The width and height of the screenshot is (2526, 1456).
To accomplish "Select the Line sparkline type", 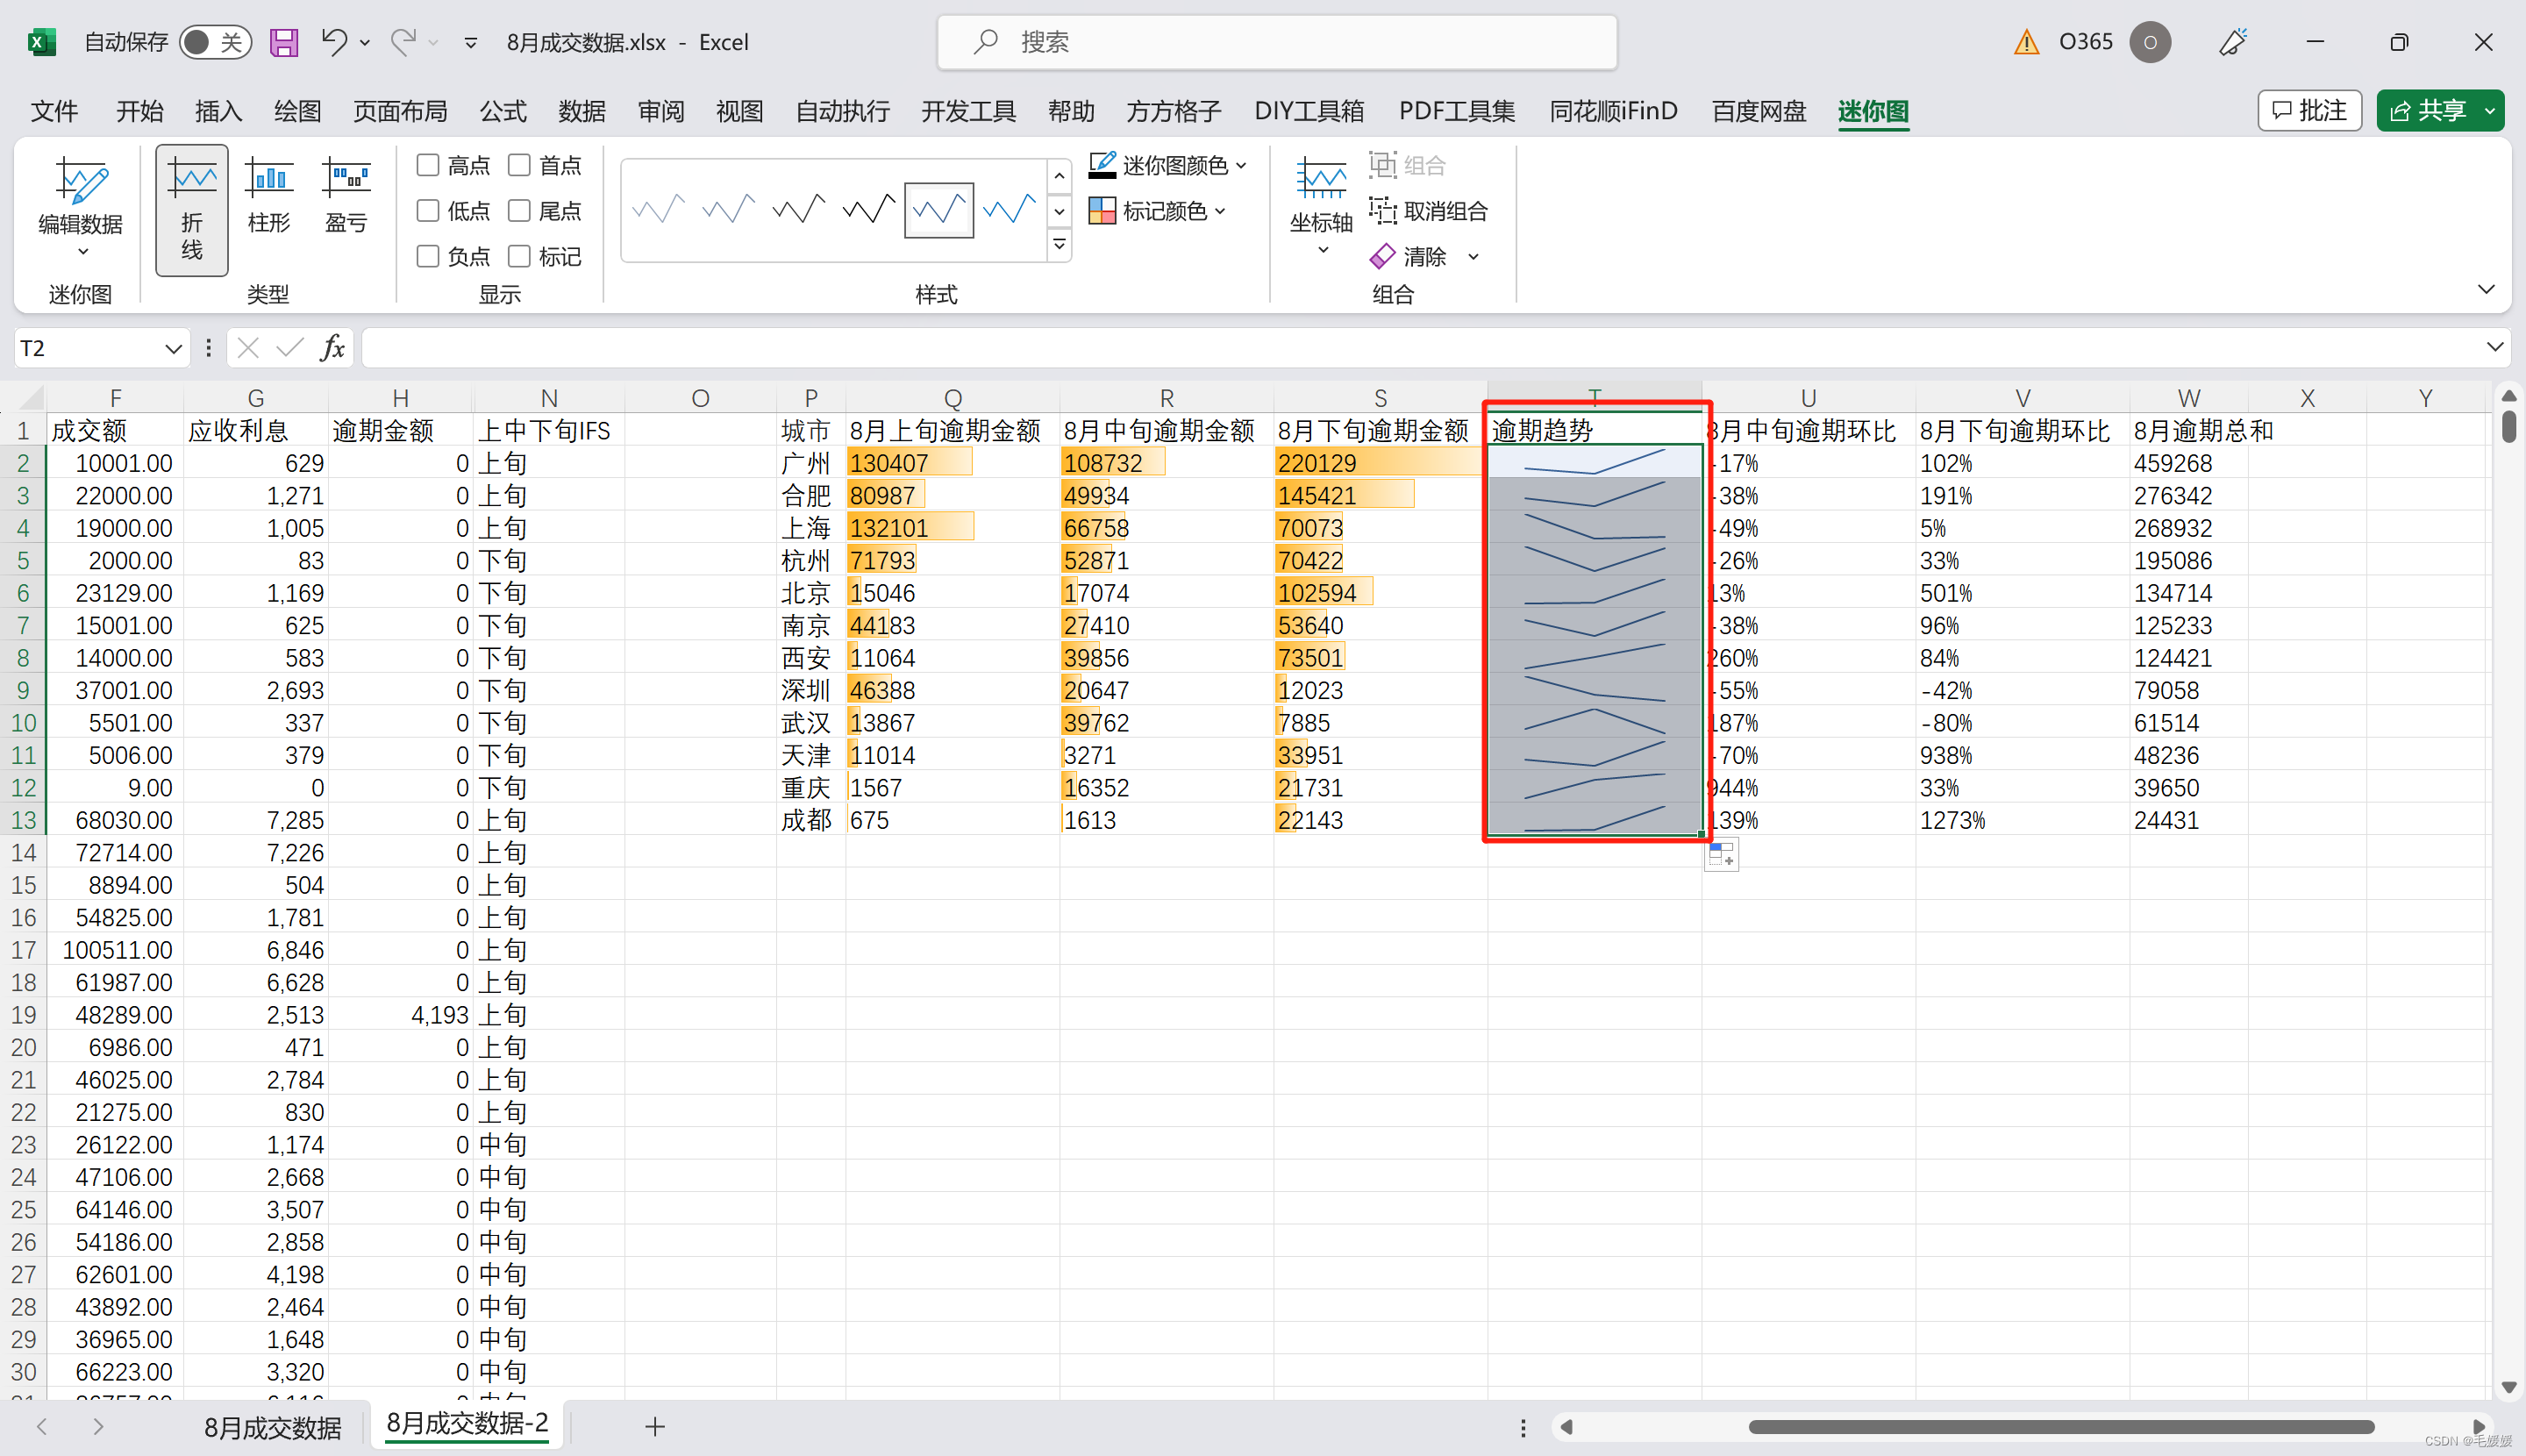I will coord(191,210).
